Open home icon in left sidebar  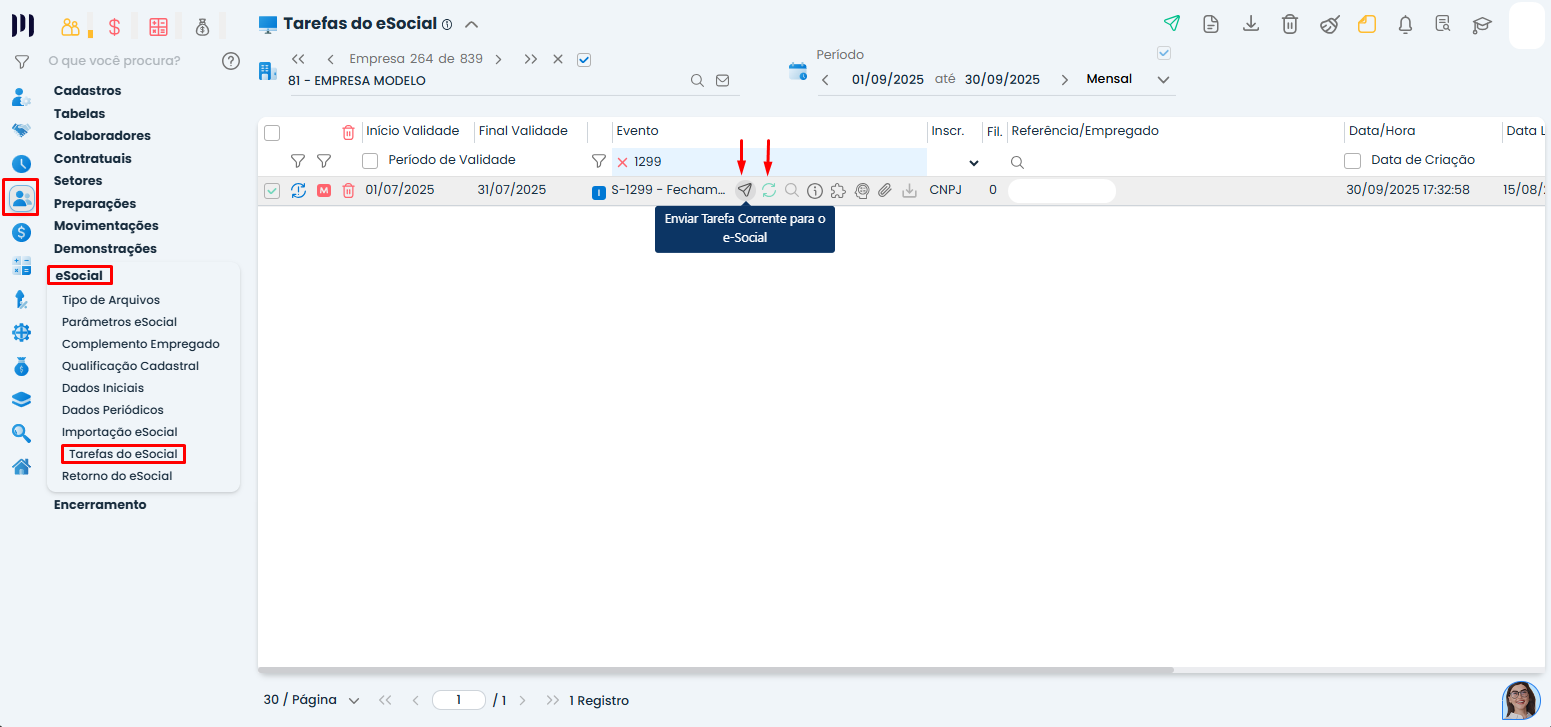point(21,467)
